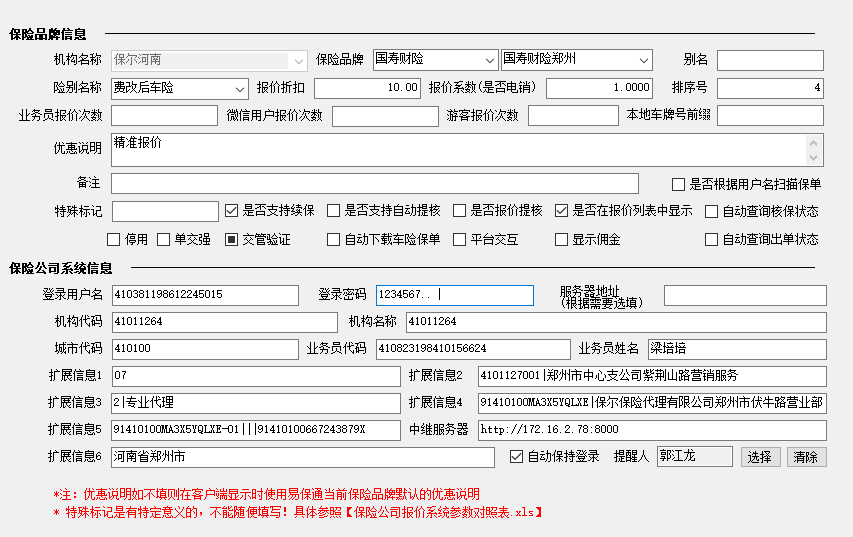Viewport: 853px width, 537px height.
Task: Click 业务员姓名 field showing 梁培培
Action: [737, 349]
